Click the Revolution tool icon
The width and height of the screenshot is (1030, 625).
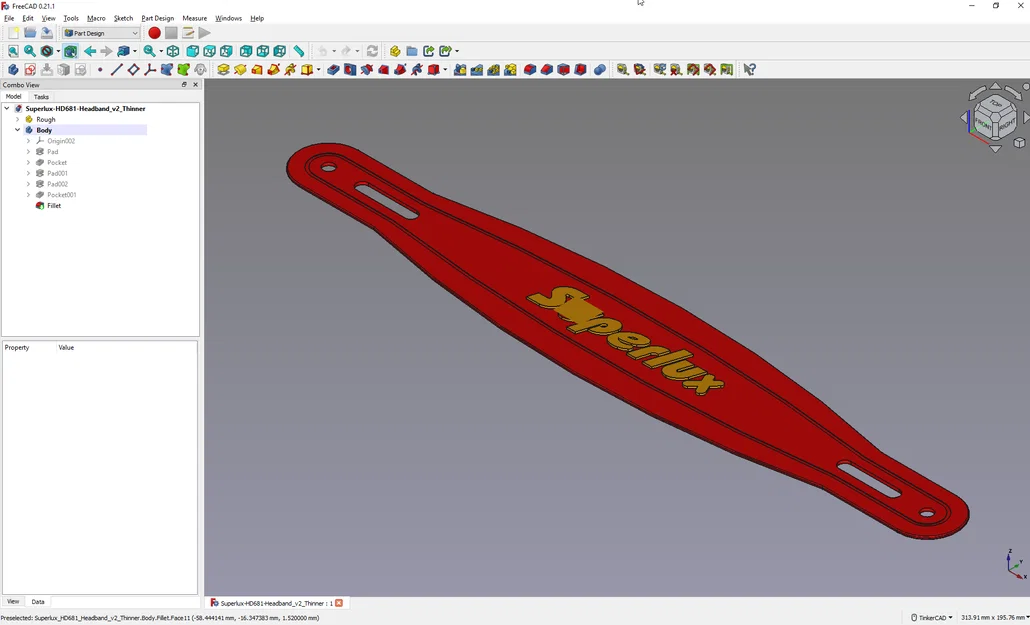pos(240,70)
